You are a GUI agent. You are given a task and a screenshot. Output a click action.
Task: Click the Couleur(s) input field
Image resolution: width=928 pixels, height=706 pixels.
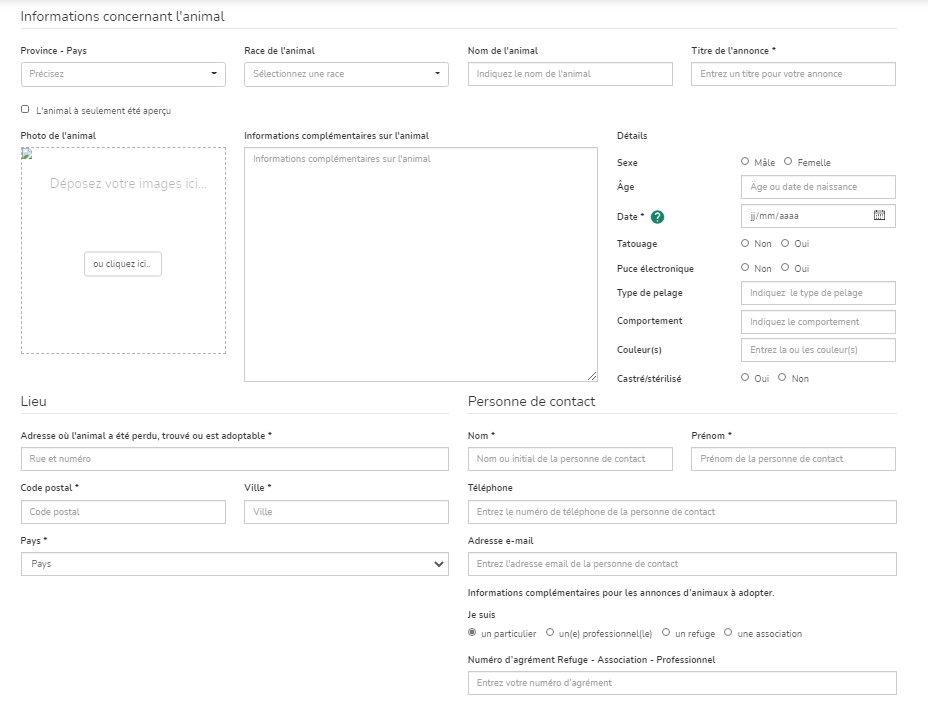tap(818, 350)
